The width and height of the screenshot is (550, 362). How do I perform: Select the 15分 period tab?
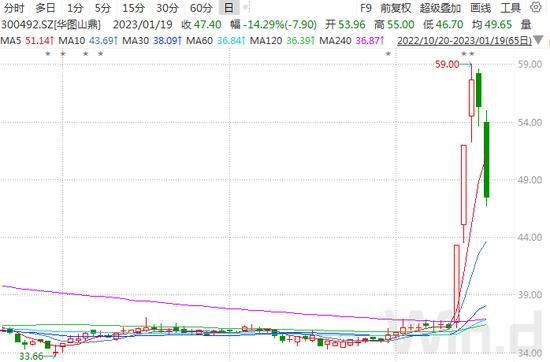coord(133,8)
